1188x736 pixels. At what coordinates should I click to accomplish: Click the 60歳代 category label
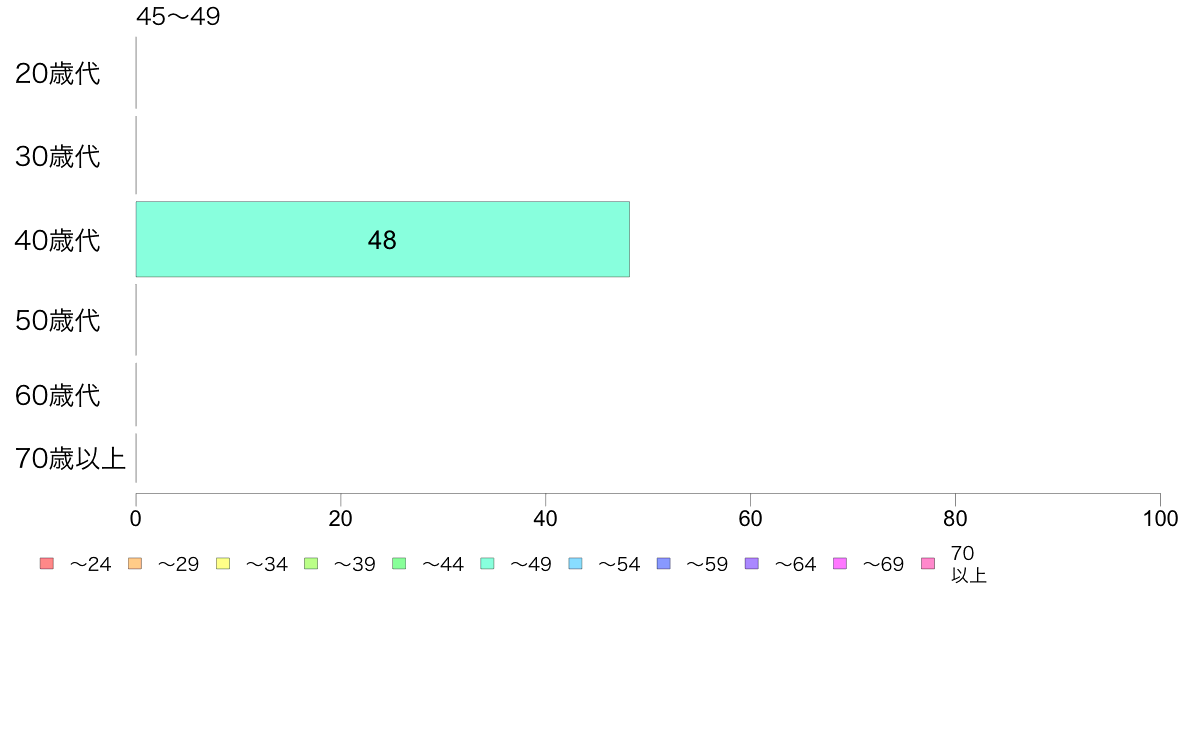[58, 395]
